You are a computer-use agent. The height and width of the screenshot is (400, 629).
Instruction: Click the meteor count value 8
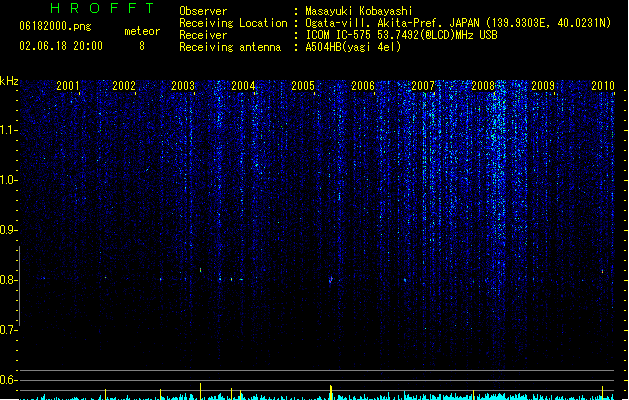click(x=142, y=46)
